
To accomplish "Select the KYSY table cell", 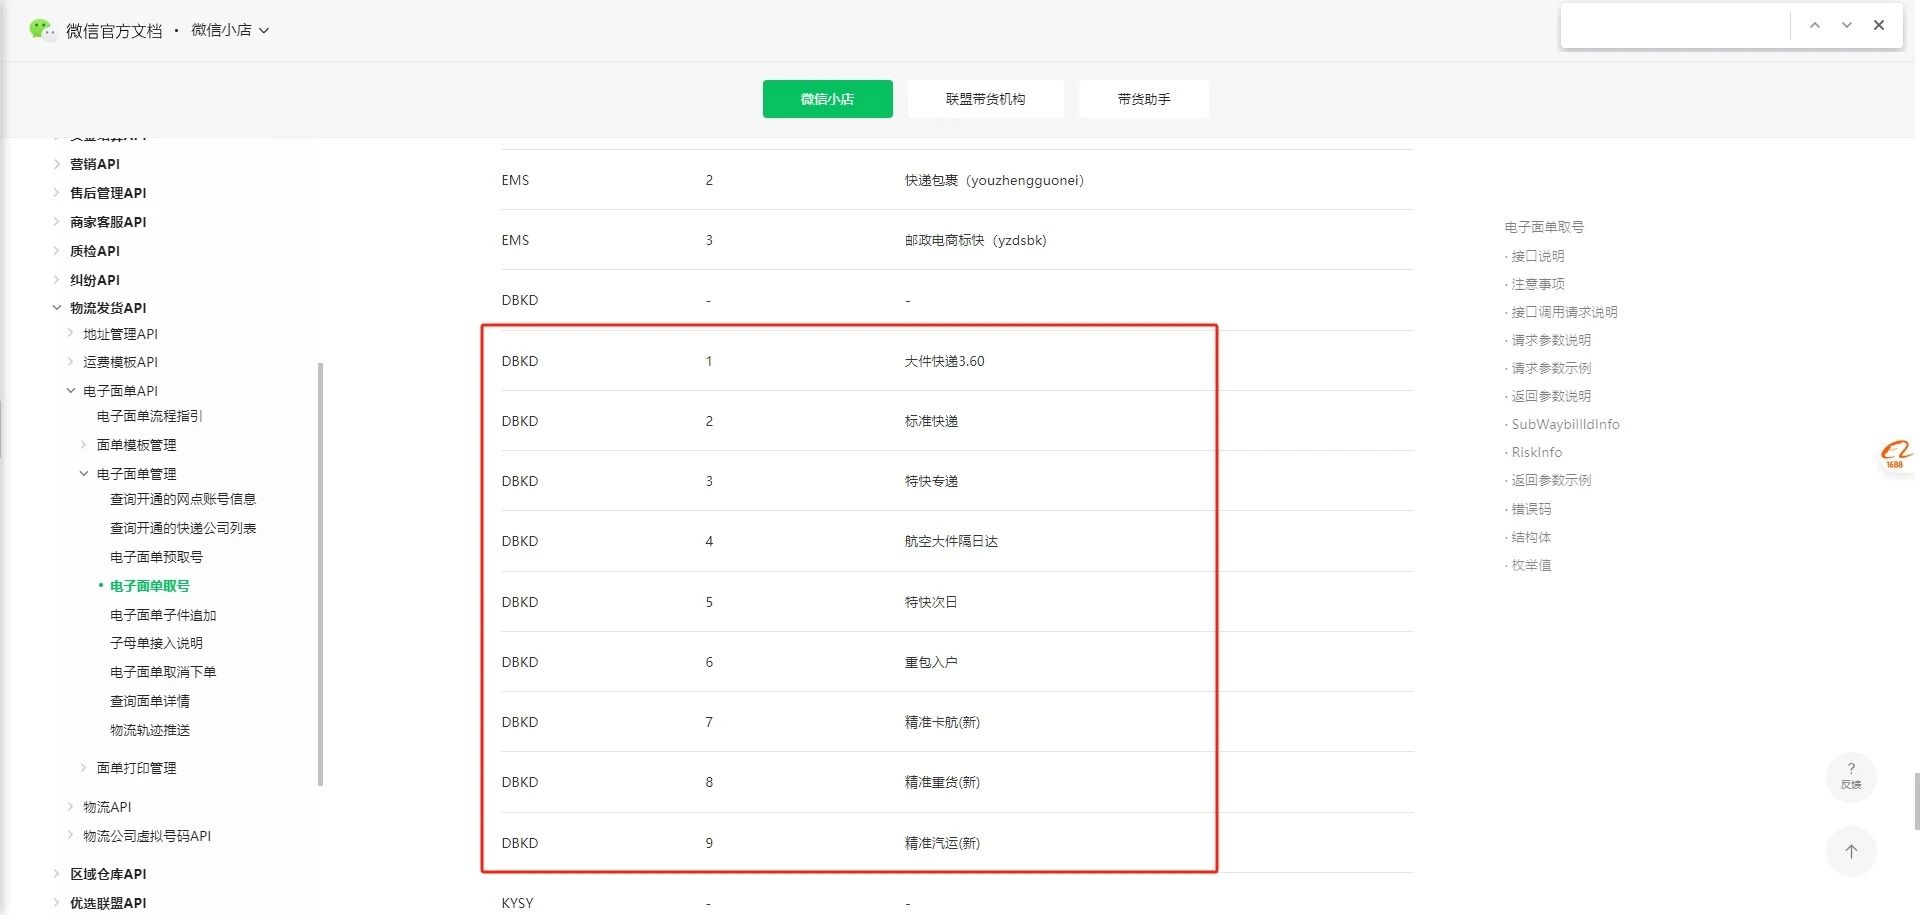I will [x=517, y=903].
